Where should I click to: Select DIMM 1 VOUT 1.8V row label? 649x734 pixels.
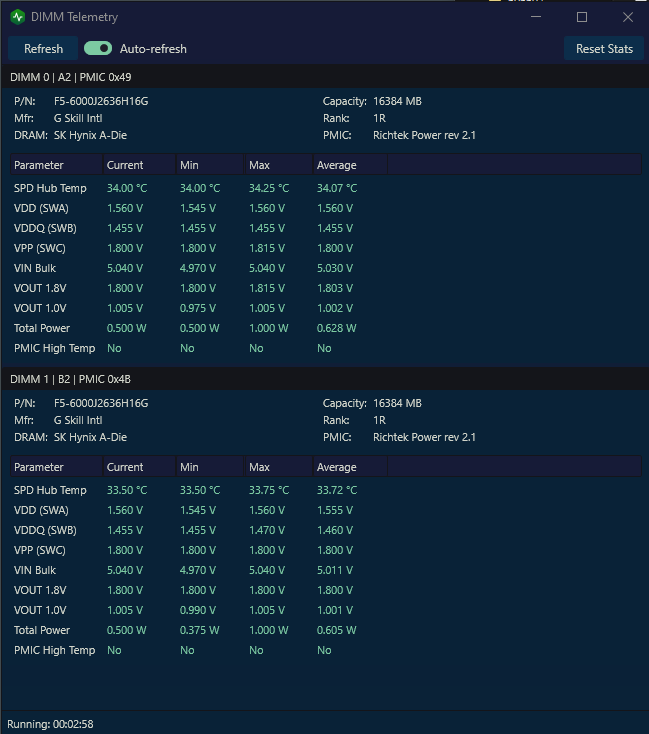(x=40, y=590)
